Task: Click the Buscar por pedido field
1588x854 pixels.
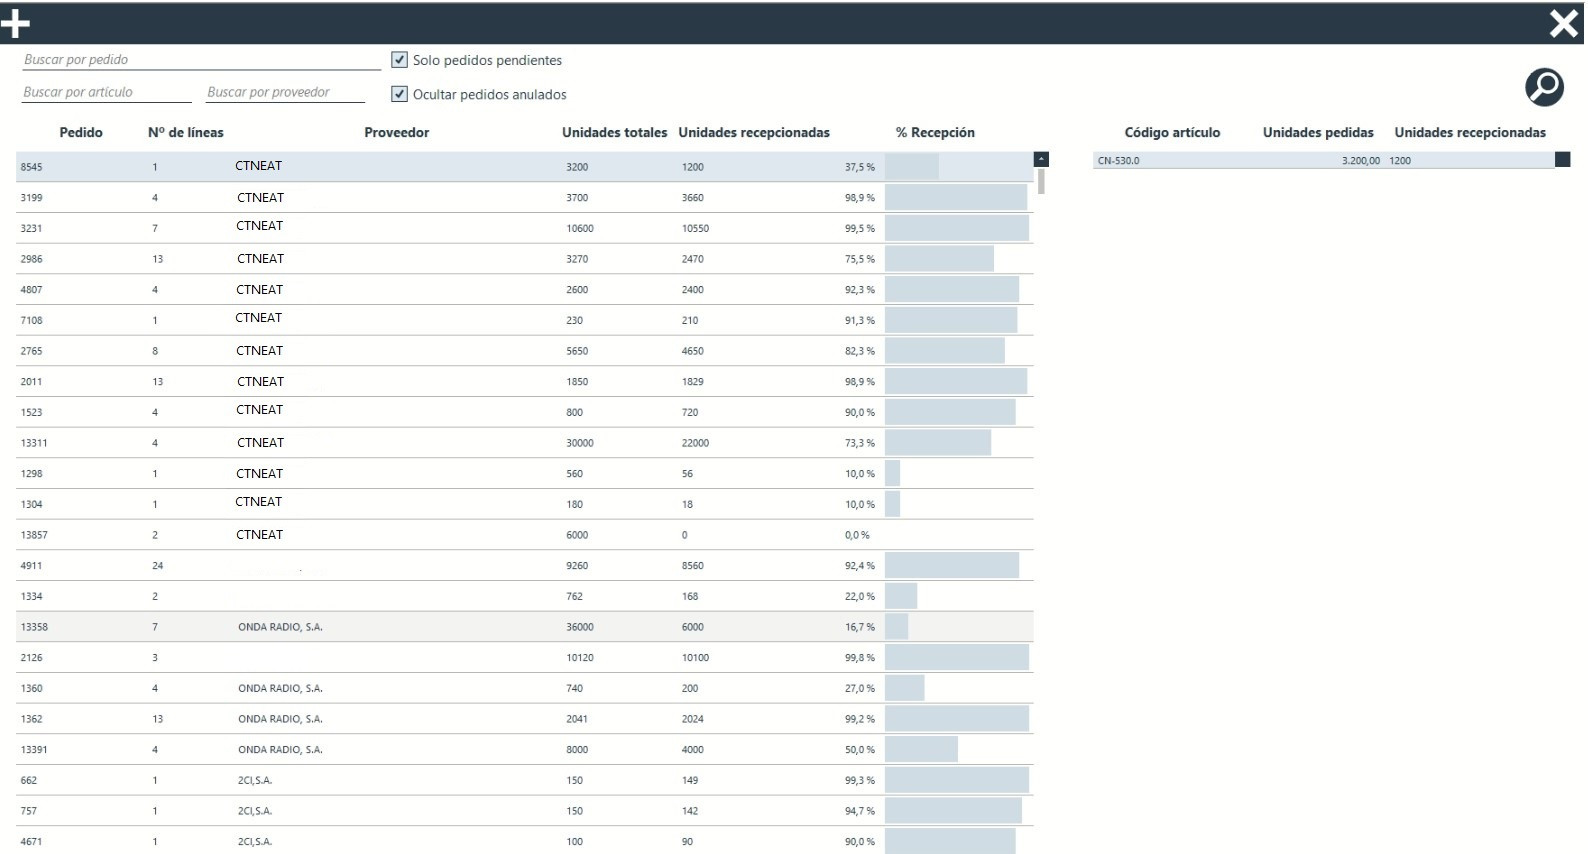Action: (201, 60)
